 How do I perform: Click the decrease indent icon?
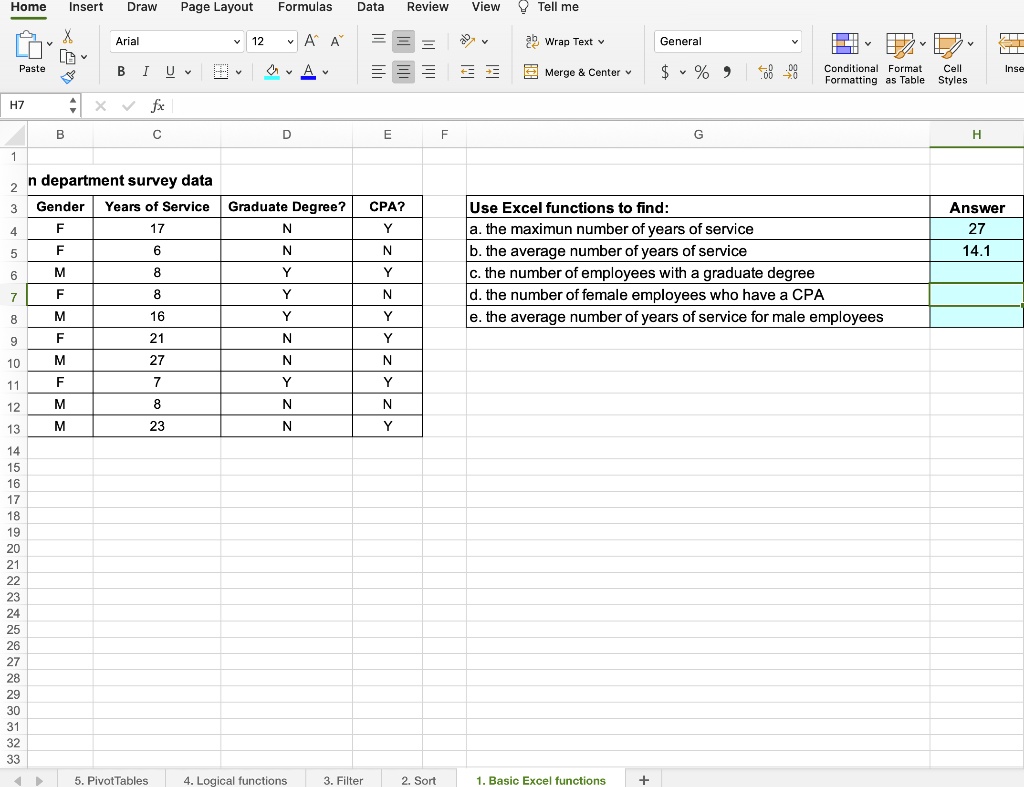(x=467, y=72)
